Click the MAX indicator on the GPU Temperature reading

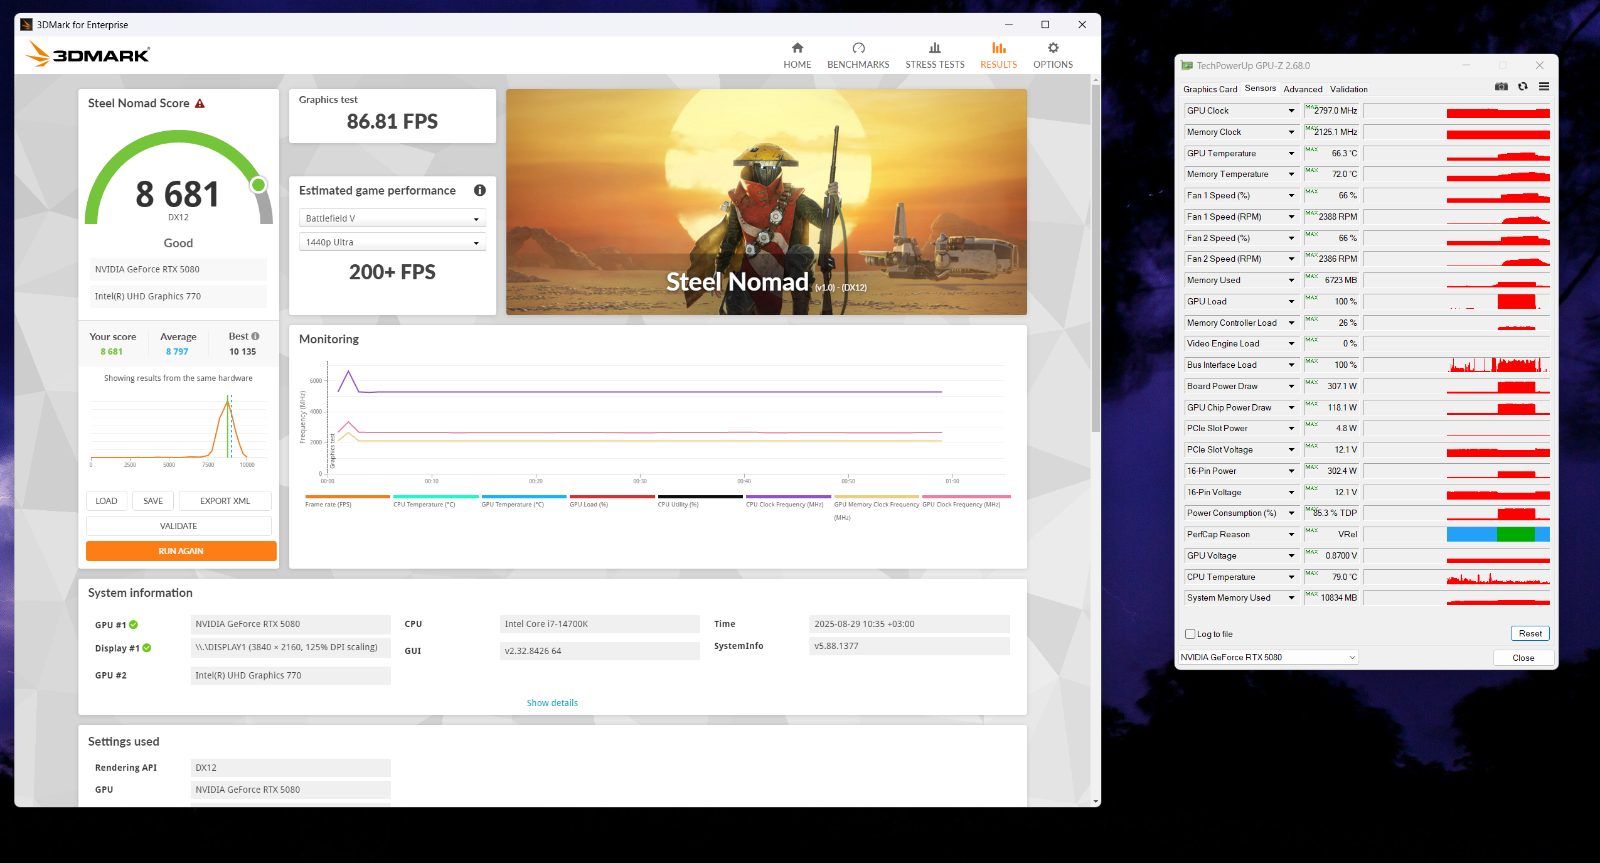[x=1311, y=149]
